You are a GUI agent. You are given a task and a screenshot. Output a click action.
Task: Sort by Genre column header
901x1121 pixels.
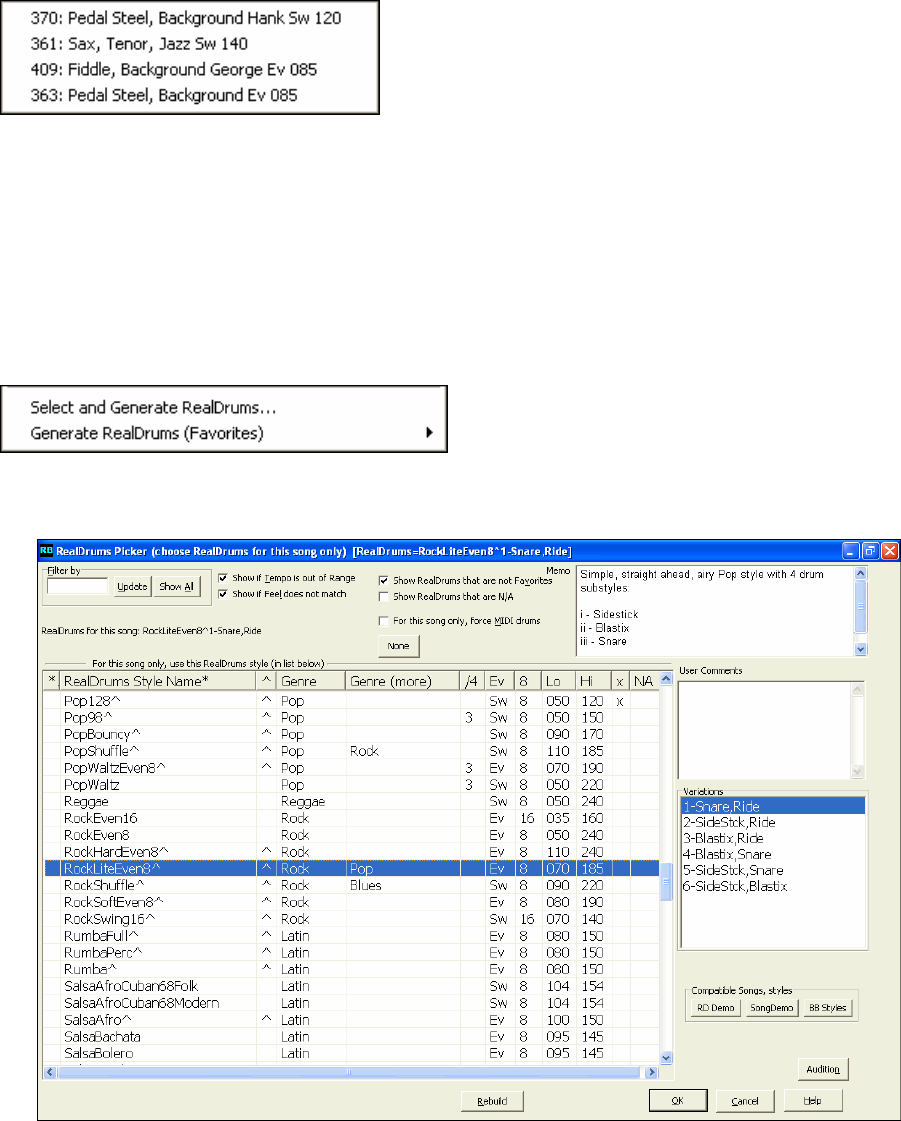click(310, 681)
